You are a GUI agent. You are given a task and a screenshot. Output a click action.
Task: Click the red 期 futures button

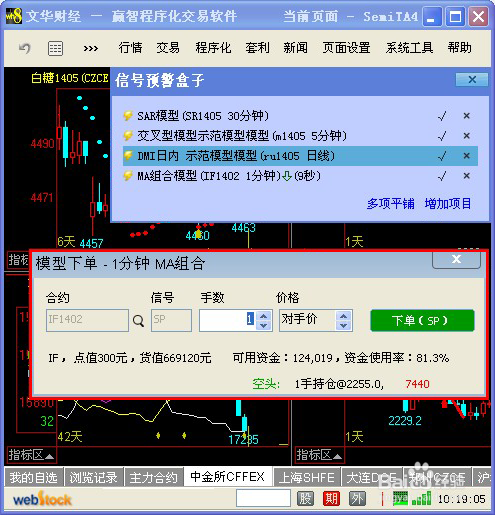point(331,499)
